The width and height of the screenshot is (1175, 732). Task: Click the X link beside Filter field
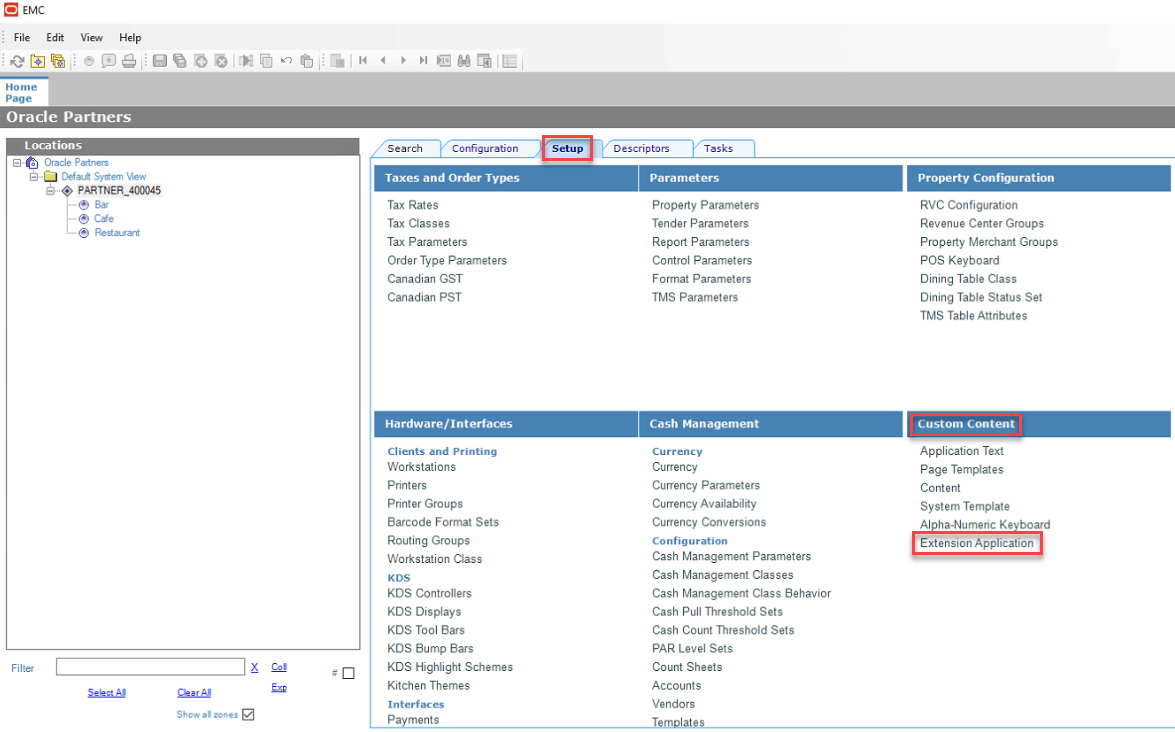(x=255, y=668)
